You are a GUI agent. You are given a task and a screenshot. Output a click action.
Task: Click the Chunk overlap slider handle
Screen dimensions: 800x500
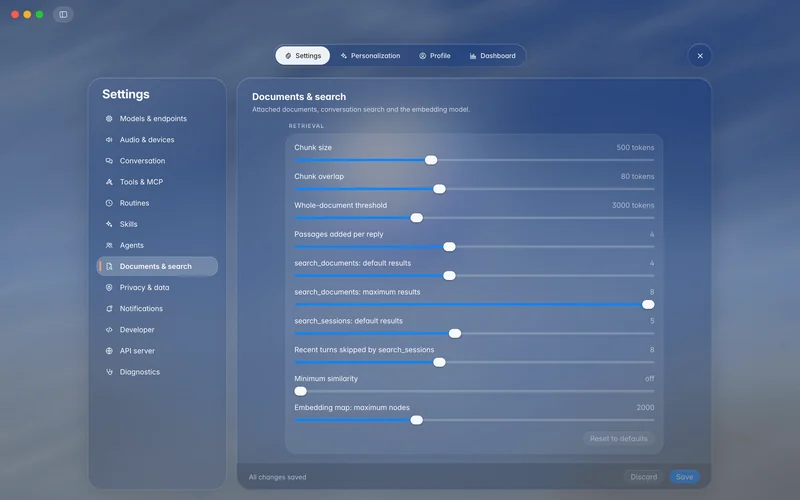click(x=439, y=189)
